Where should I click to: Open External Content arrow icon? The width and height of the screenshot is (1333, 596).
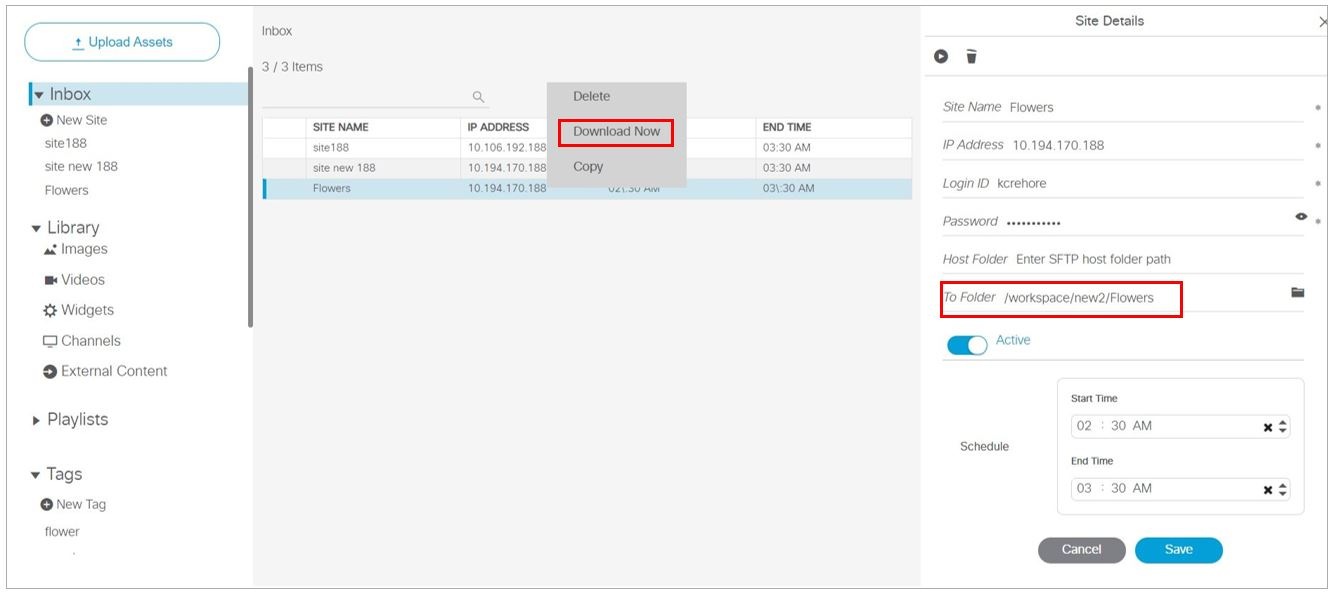pyautogui.click(x=50, y=371)
